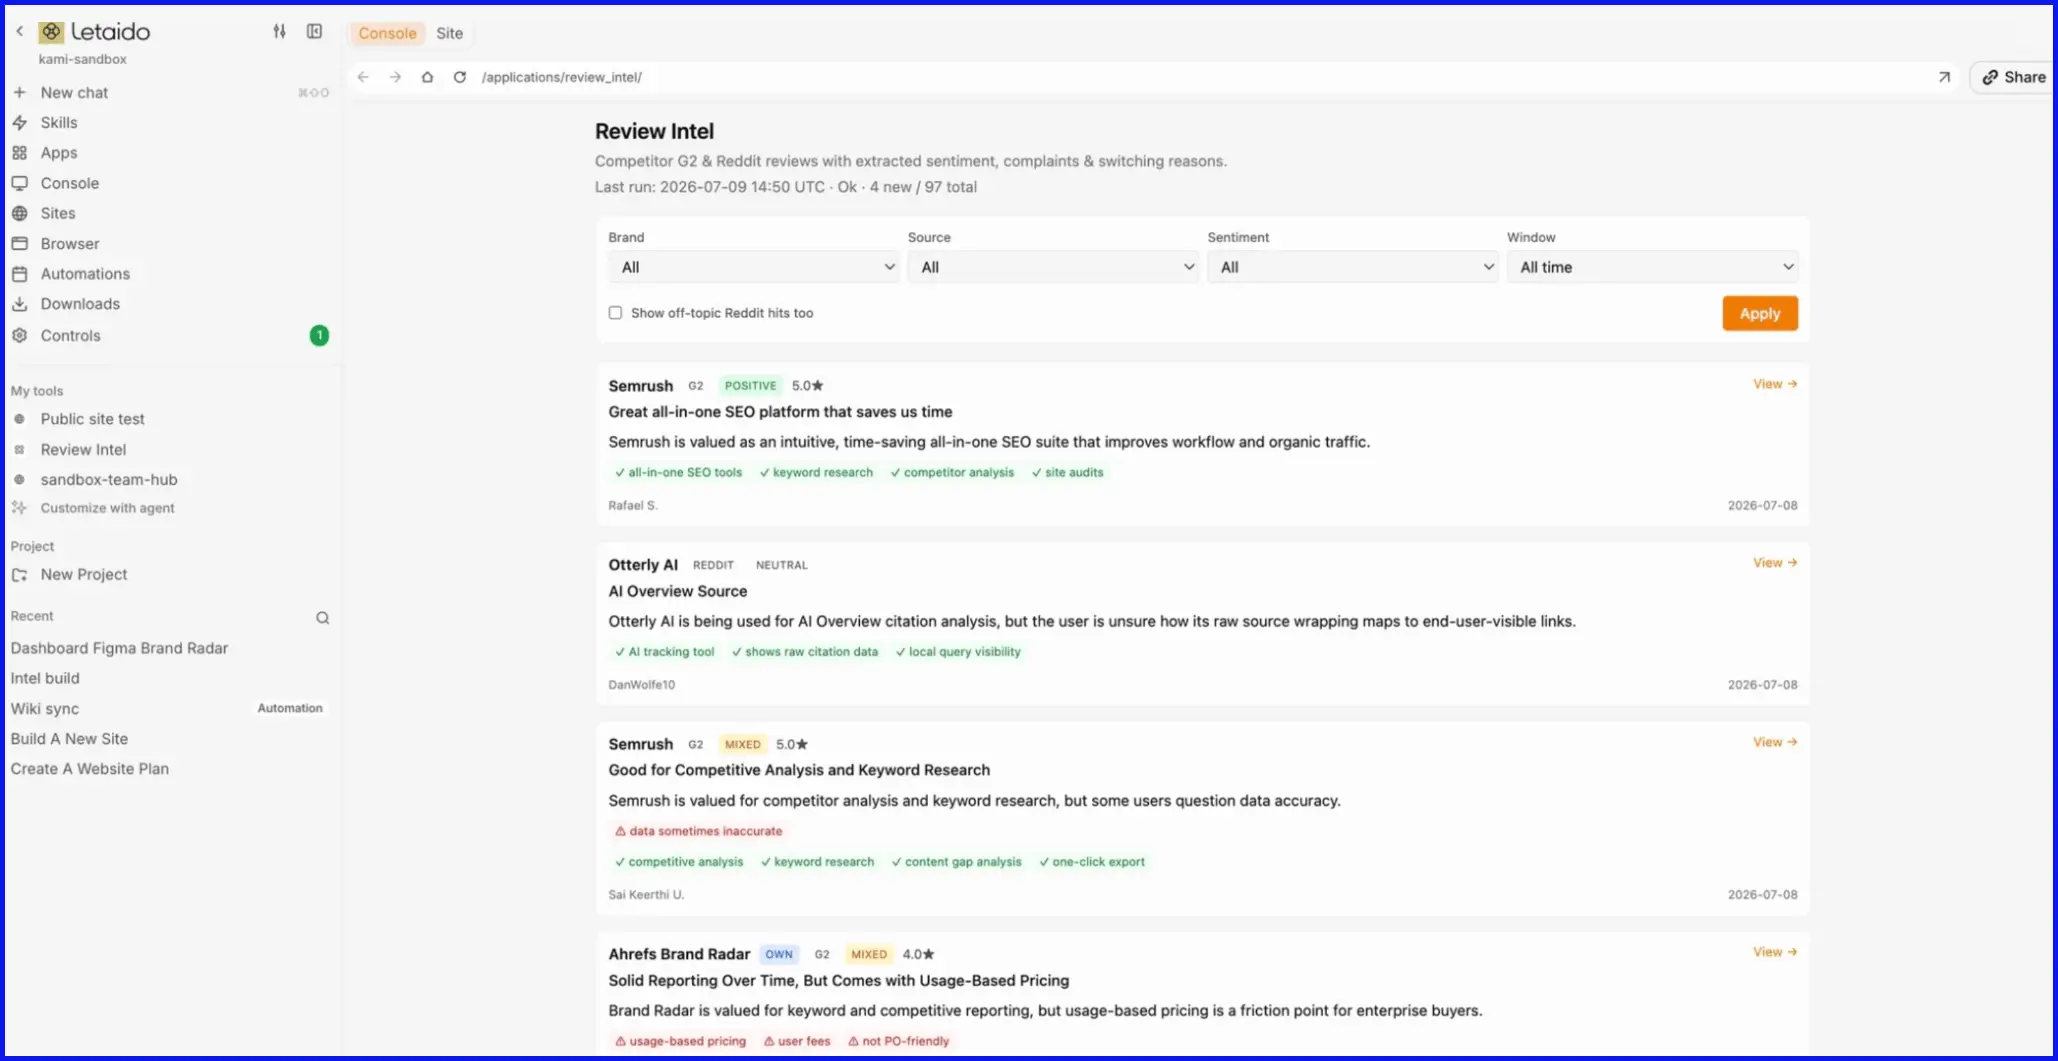Image resolution: width=2058 pixels, height=1061 pixels.
Task: Click the NEUTRAL badge on Otterly AI
Action: pyautogui.click(x=781, y=565)
